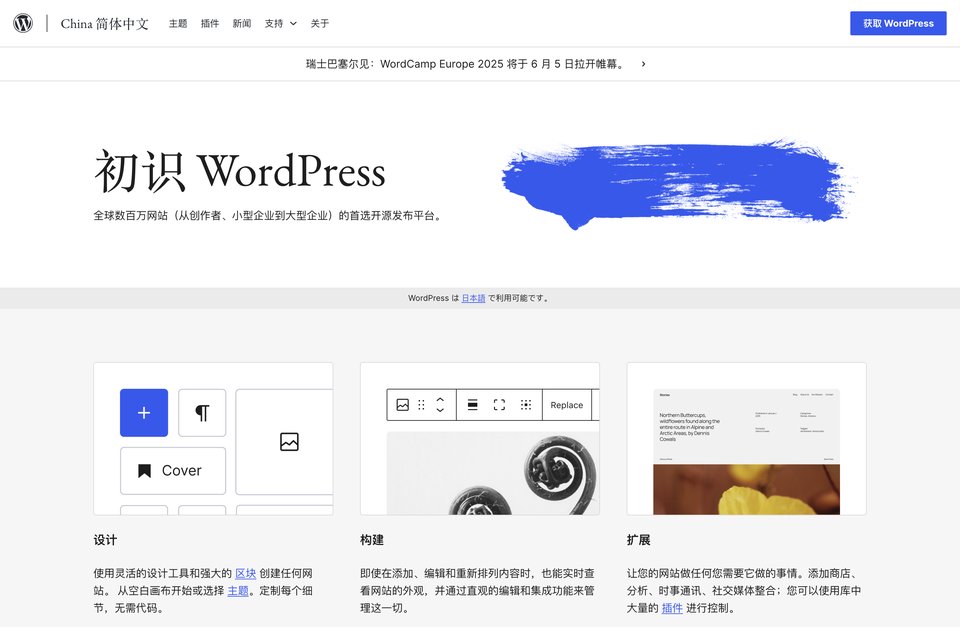Select the 新闻 menu item

242,23
